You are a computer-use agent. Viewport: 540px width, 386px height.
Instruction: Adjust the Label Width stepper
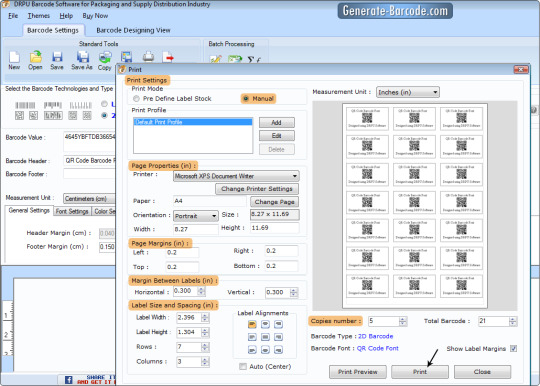(x=205, y=317)
